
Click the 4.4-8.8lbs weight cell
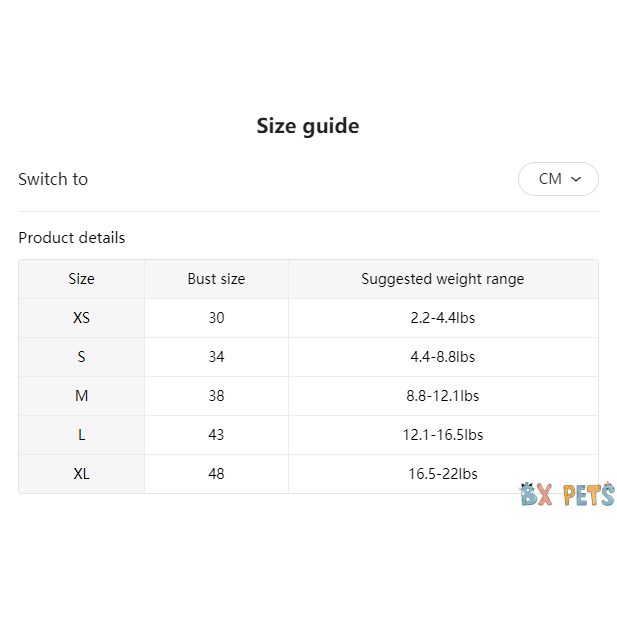click(443, 357)
